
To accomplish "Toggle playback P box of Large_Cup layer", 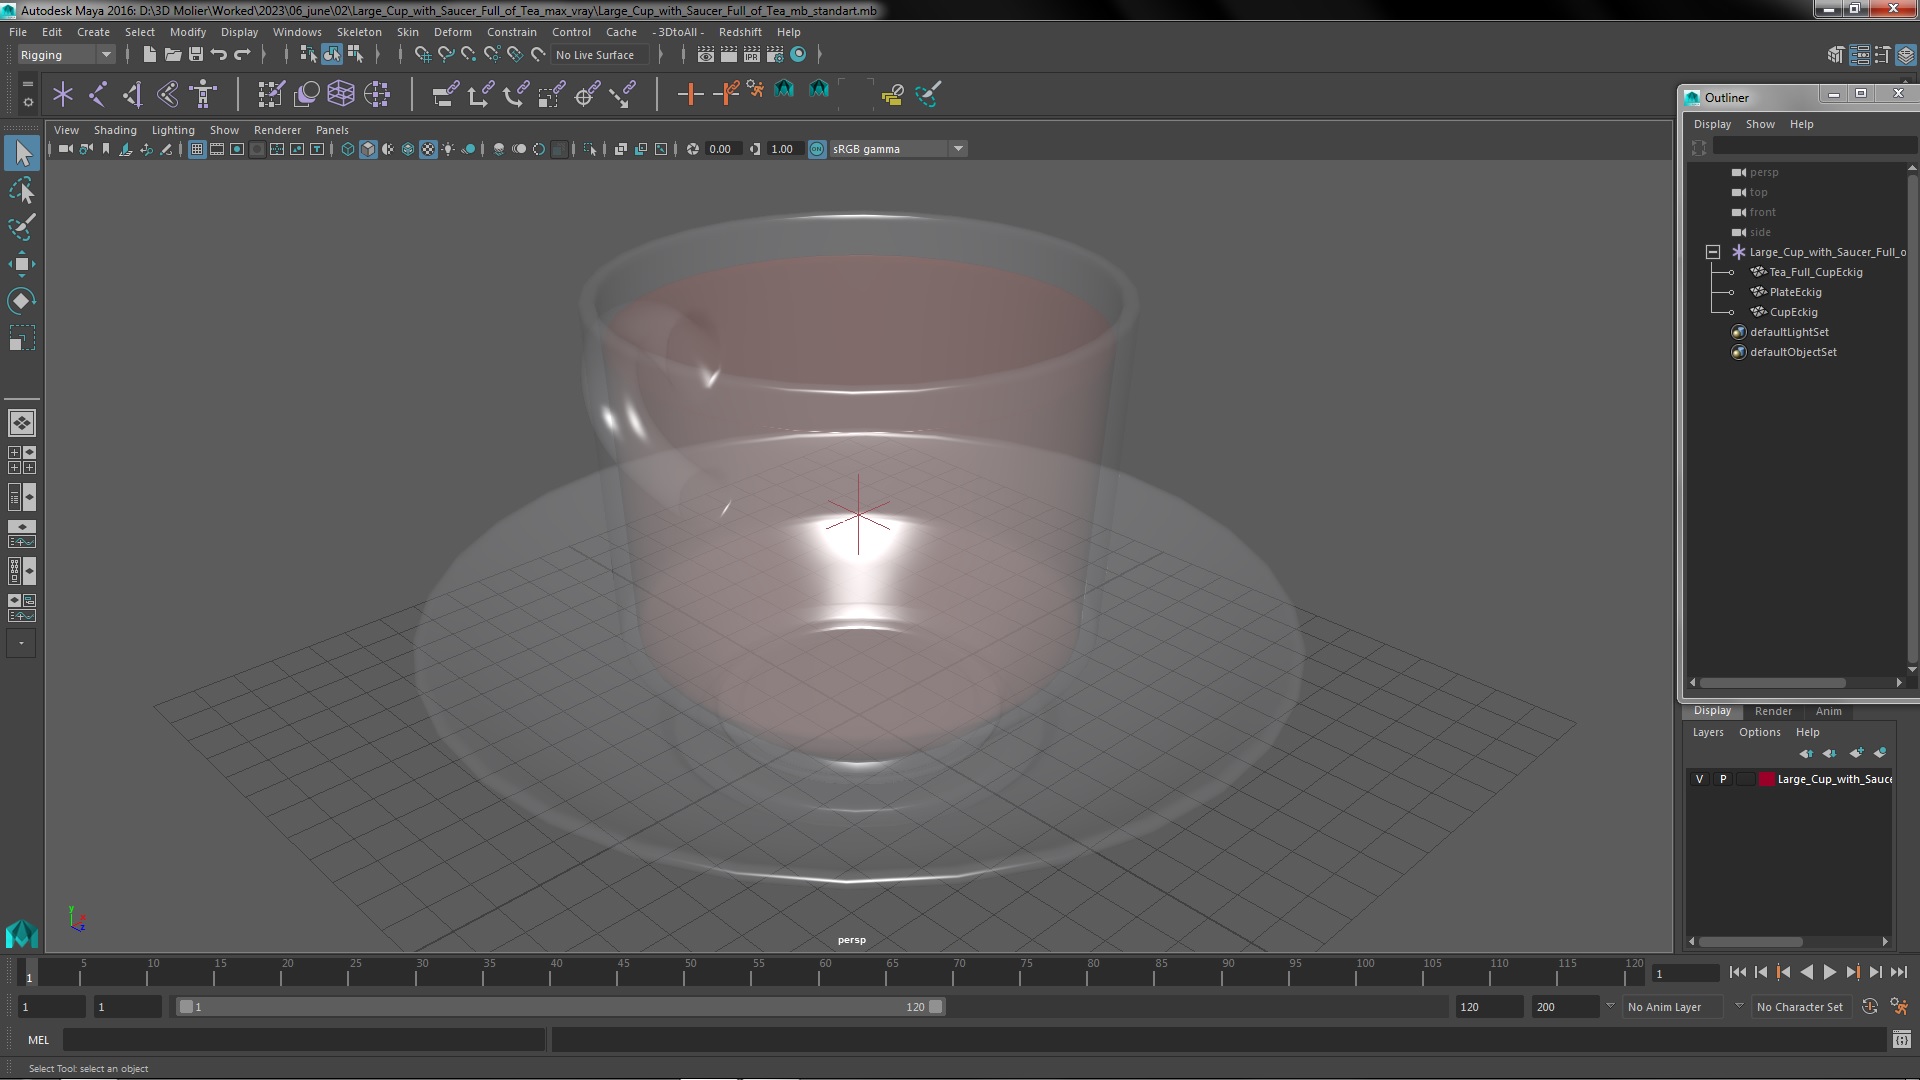I will pyautogui.click(x=1722, y=779).
